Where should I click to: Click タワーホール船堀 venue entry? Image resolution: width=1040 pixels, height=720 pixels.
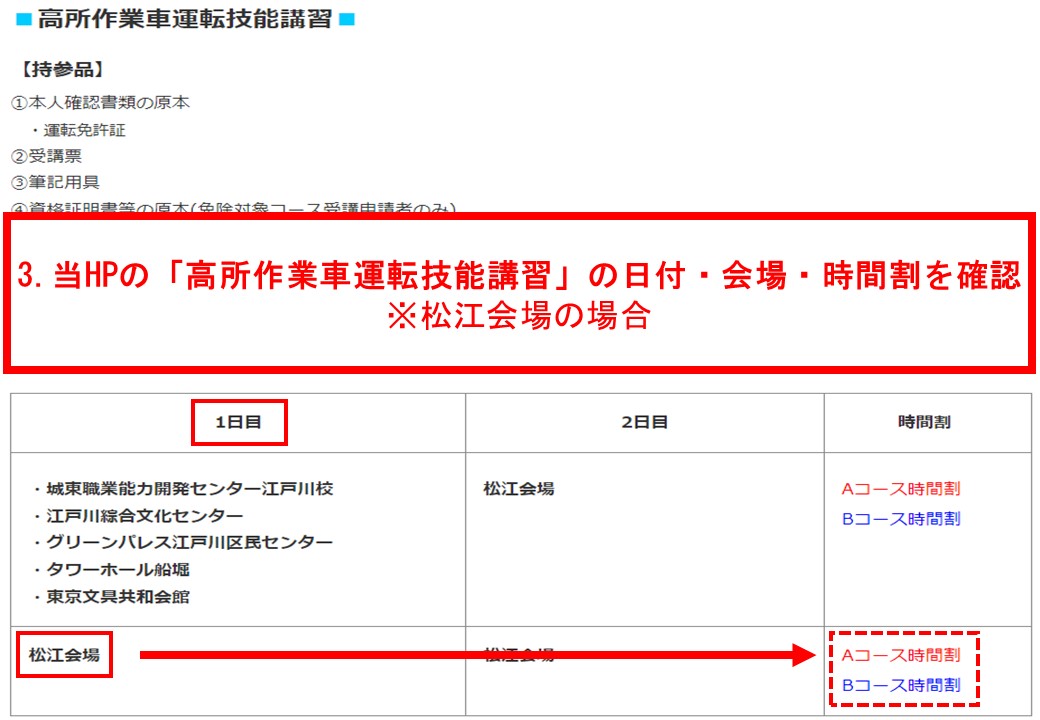[114, 569]
